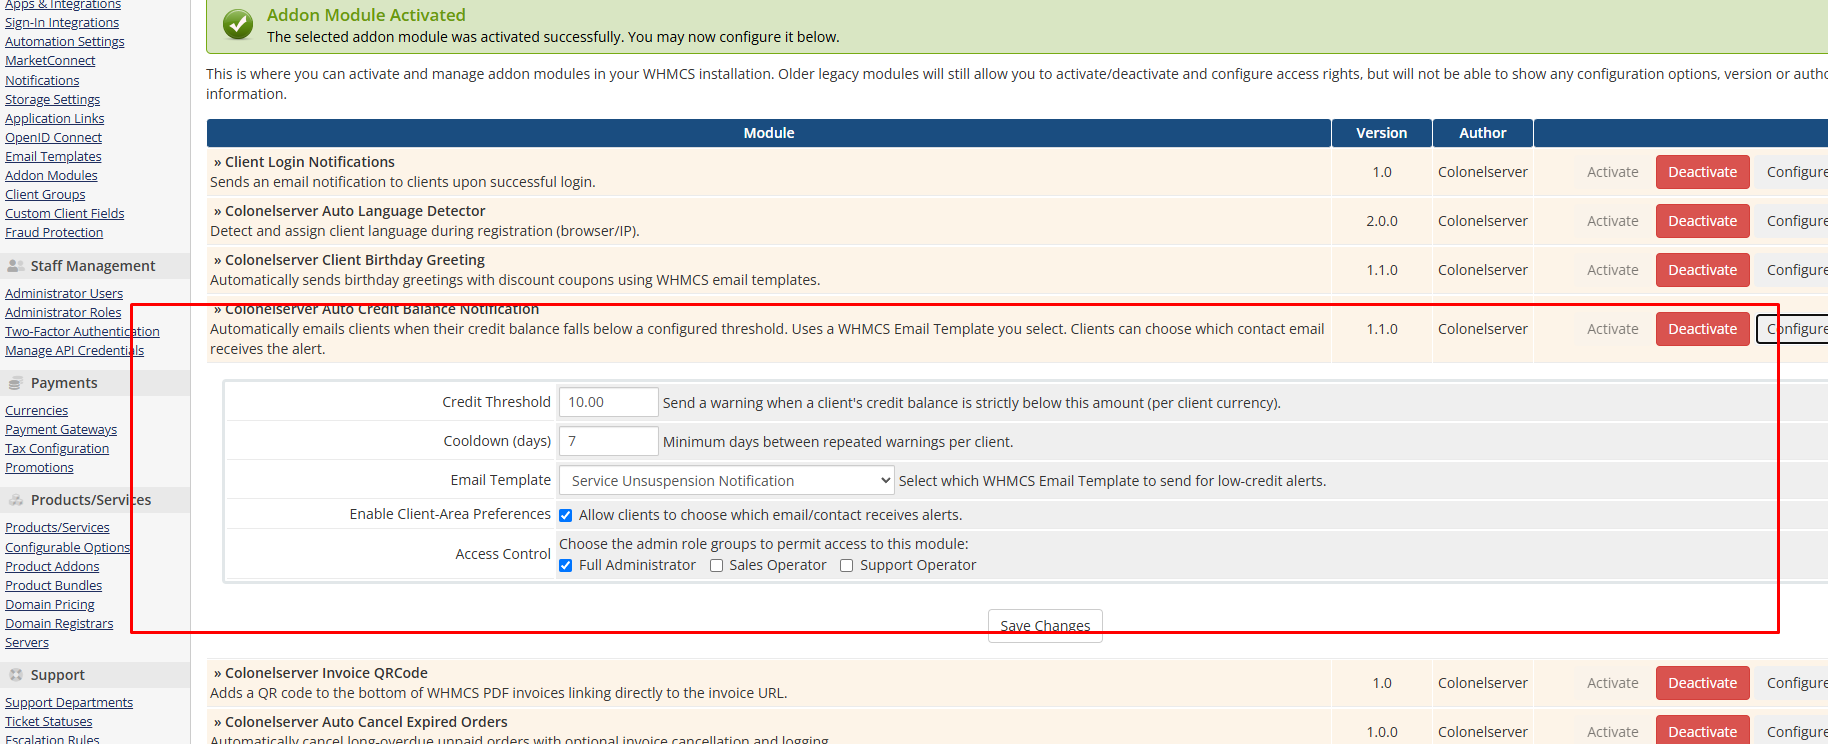Uncheck the Full Administrator checkbox
1828x744 pixels.
(x=566, y=566)
